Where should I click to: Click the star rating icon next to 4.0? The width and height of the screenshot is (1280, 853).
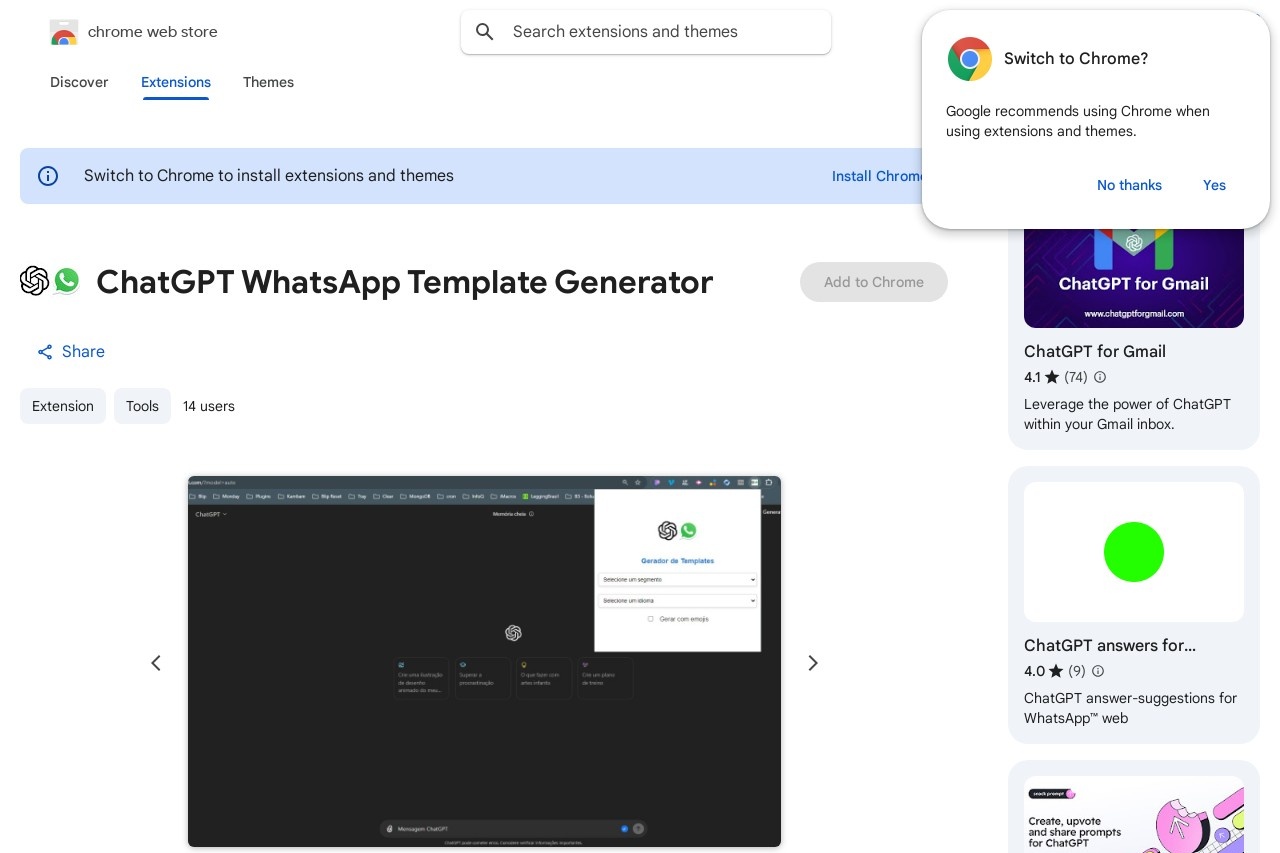(1057, 671)
